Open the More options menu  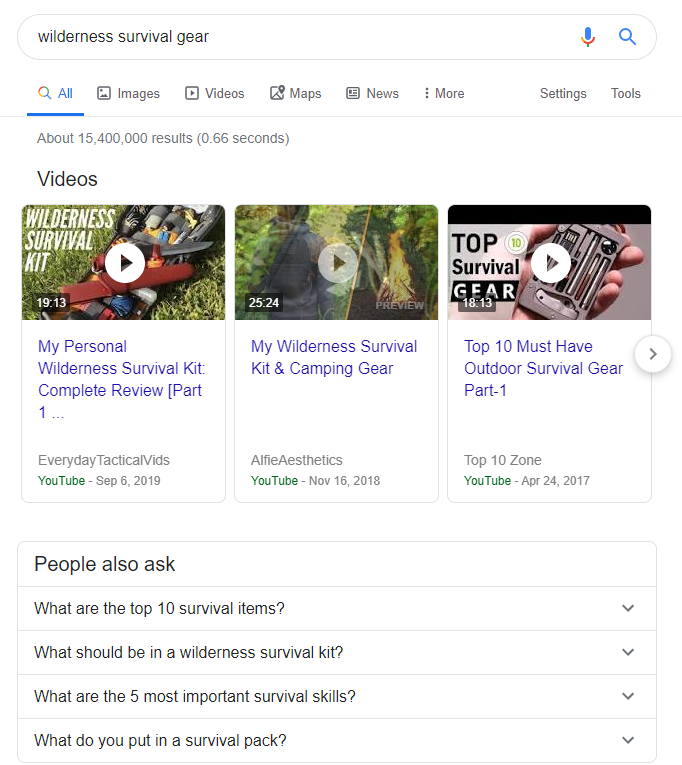tap(443, 93)
